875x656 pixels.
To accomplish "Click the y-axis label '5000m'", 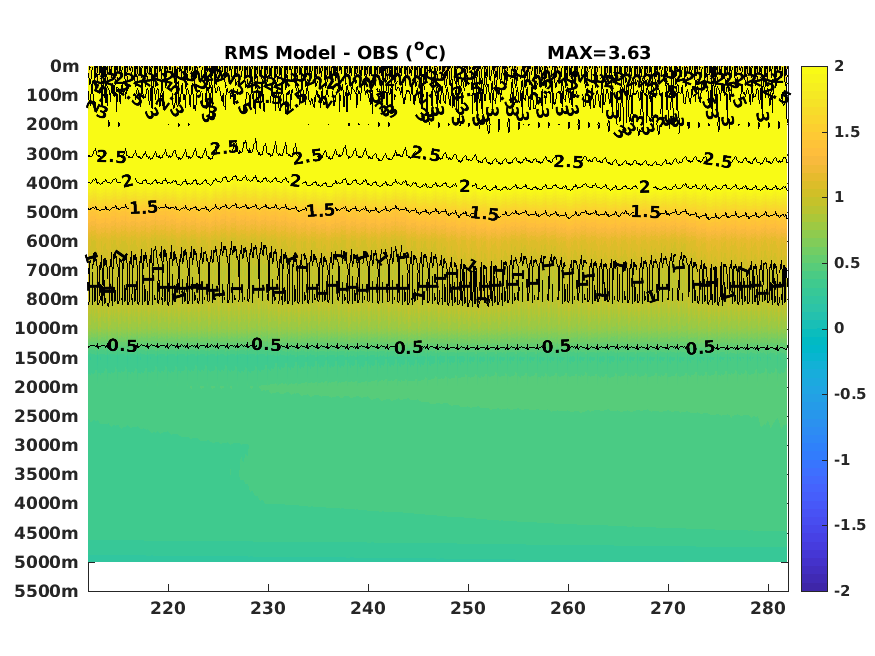I will point(47,562).
